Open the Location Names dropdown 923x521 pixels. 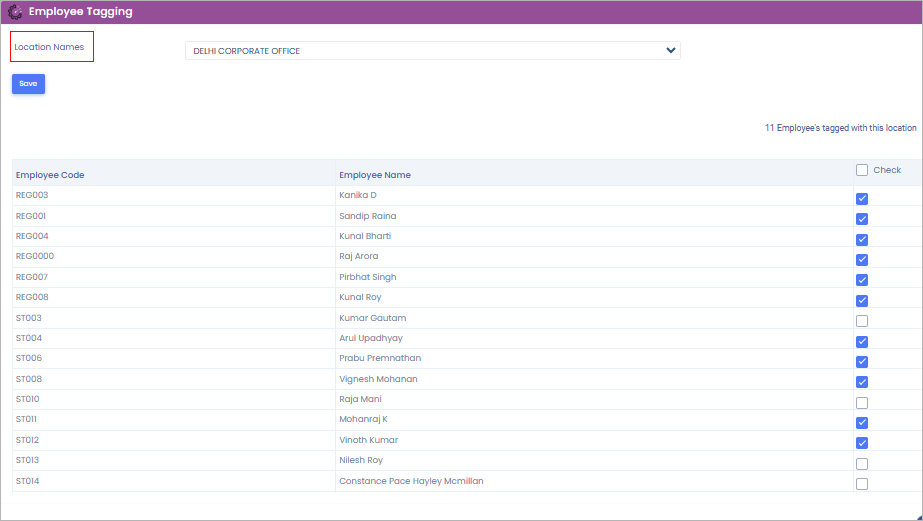pyautogui.click(x=431, y=51)
